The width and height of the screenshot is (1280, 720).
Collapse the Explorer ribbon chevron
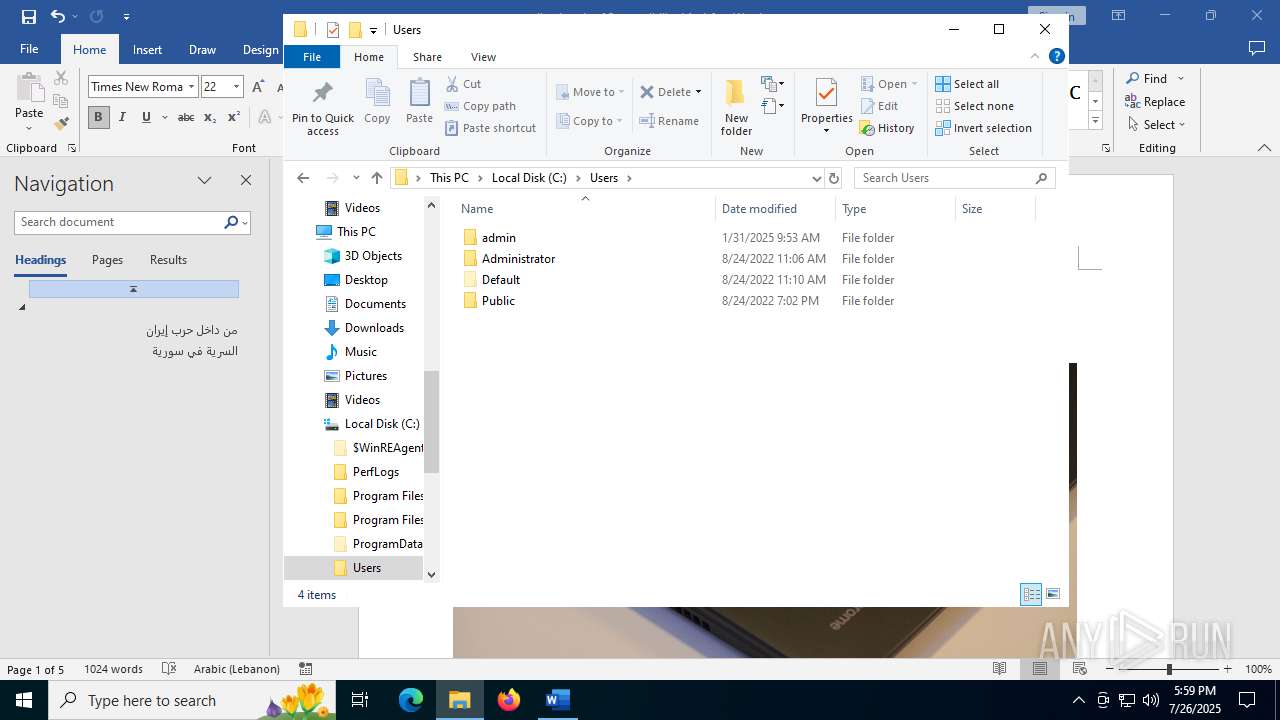[x=1035, y=56]
